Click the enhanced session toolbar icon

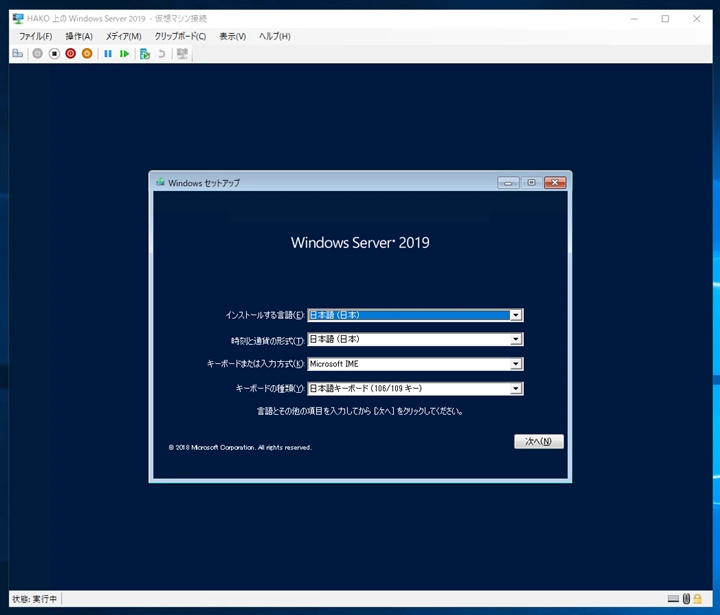click(x=182, y=54)
